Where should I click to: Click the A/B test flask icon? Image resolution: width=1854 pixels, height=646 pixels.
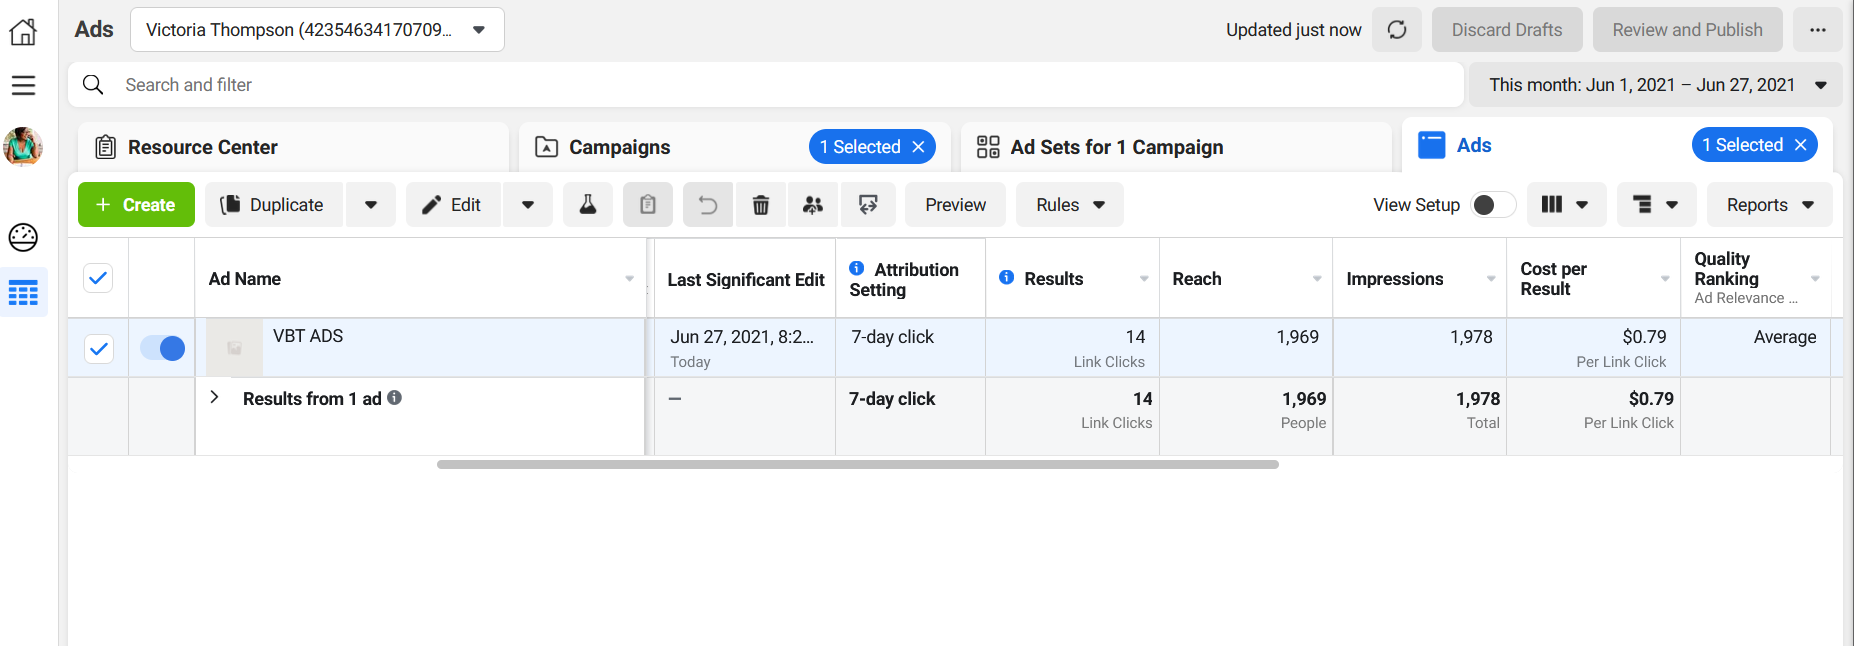[x=588, y=205]
